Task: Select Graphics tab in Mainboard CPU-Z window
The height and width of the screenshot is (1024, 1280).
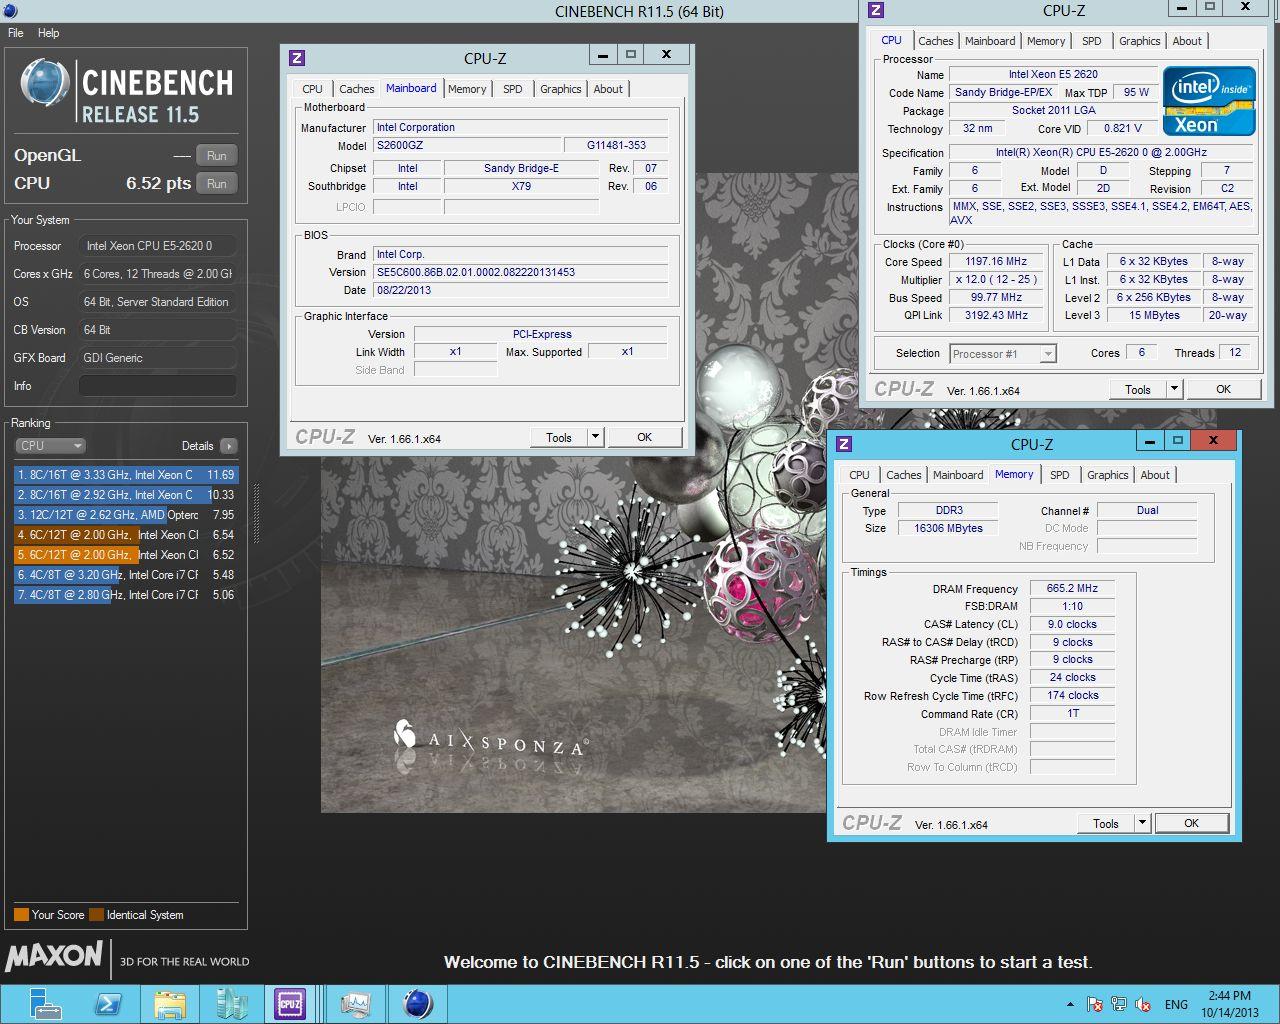Action: coord(560,89)
